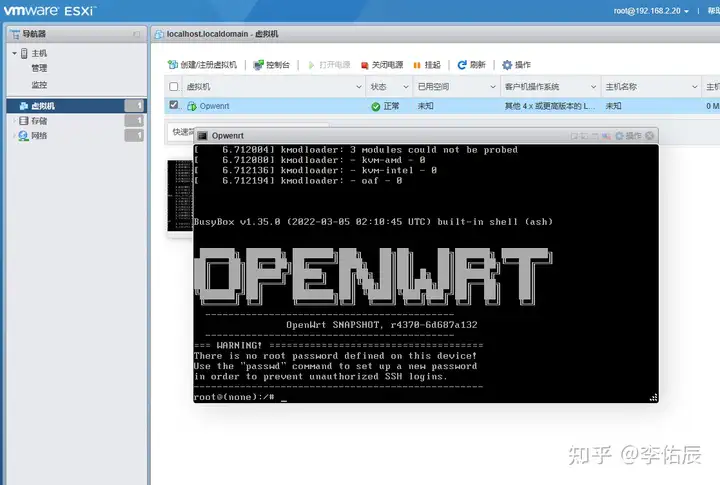Click the 创建/注册虚拟机 button label

208,65
